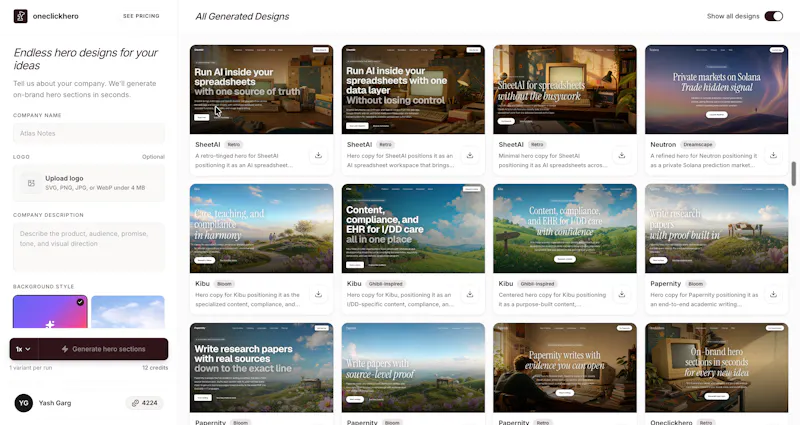Download the centered Kibu Ghibli-inspired design
Viewport: 800px width, 425px height.
(622, 294)
